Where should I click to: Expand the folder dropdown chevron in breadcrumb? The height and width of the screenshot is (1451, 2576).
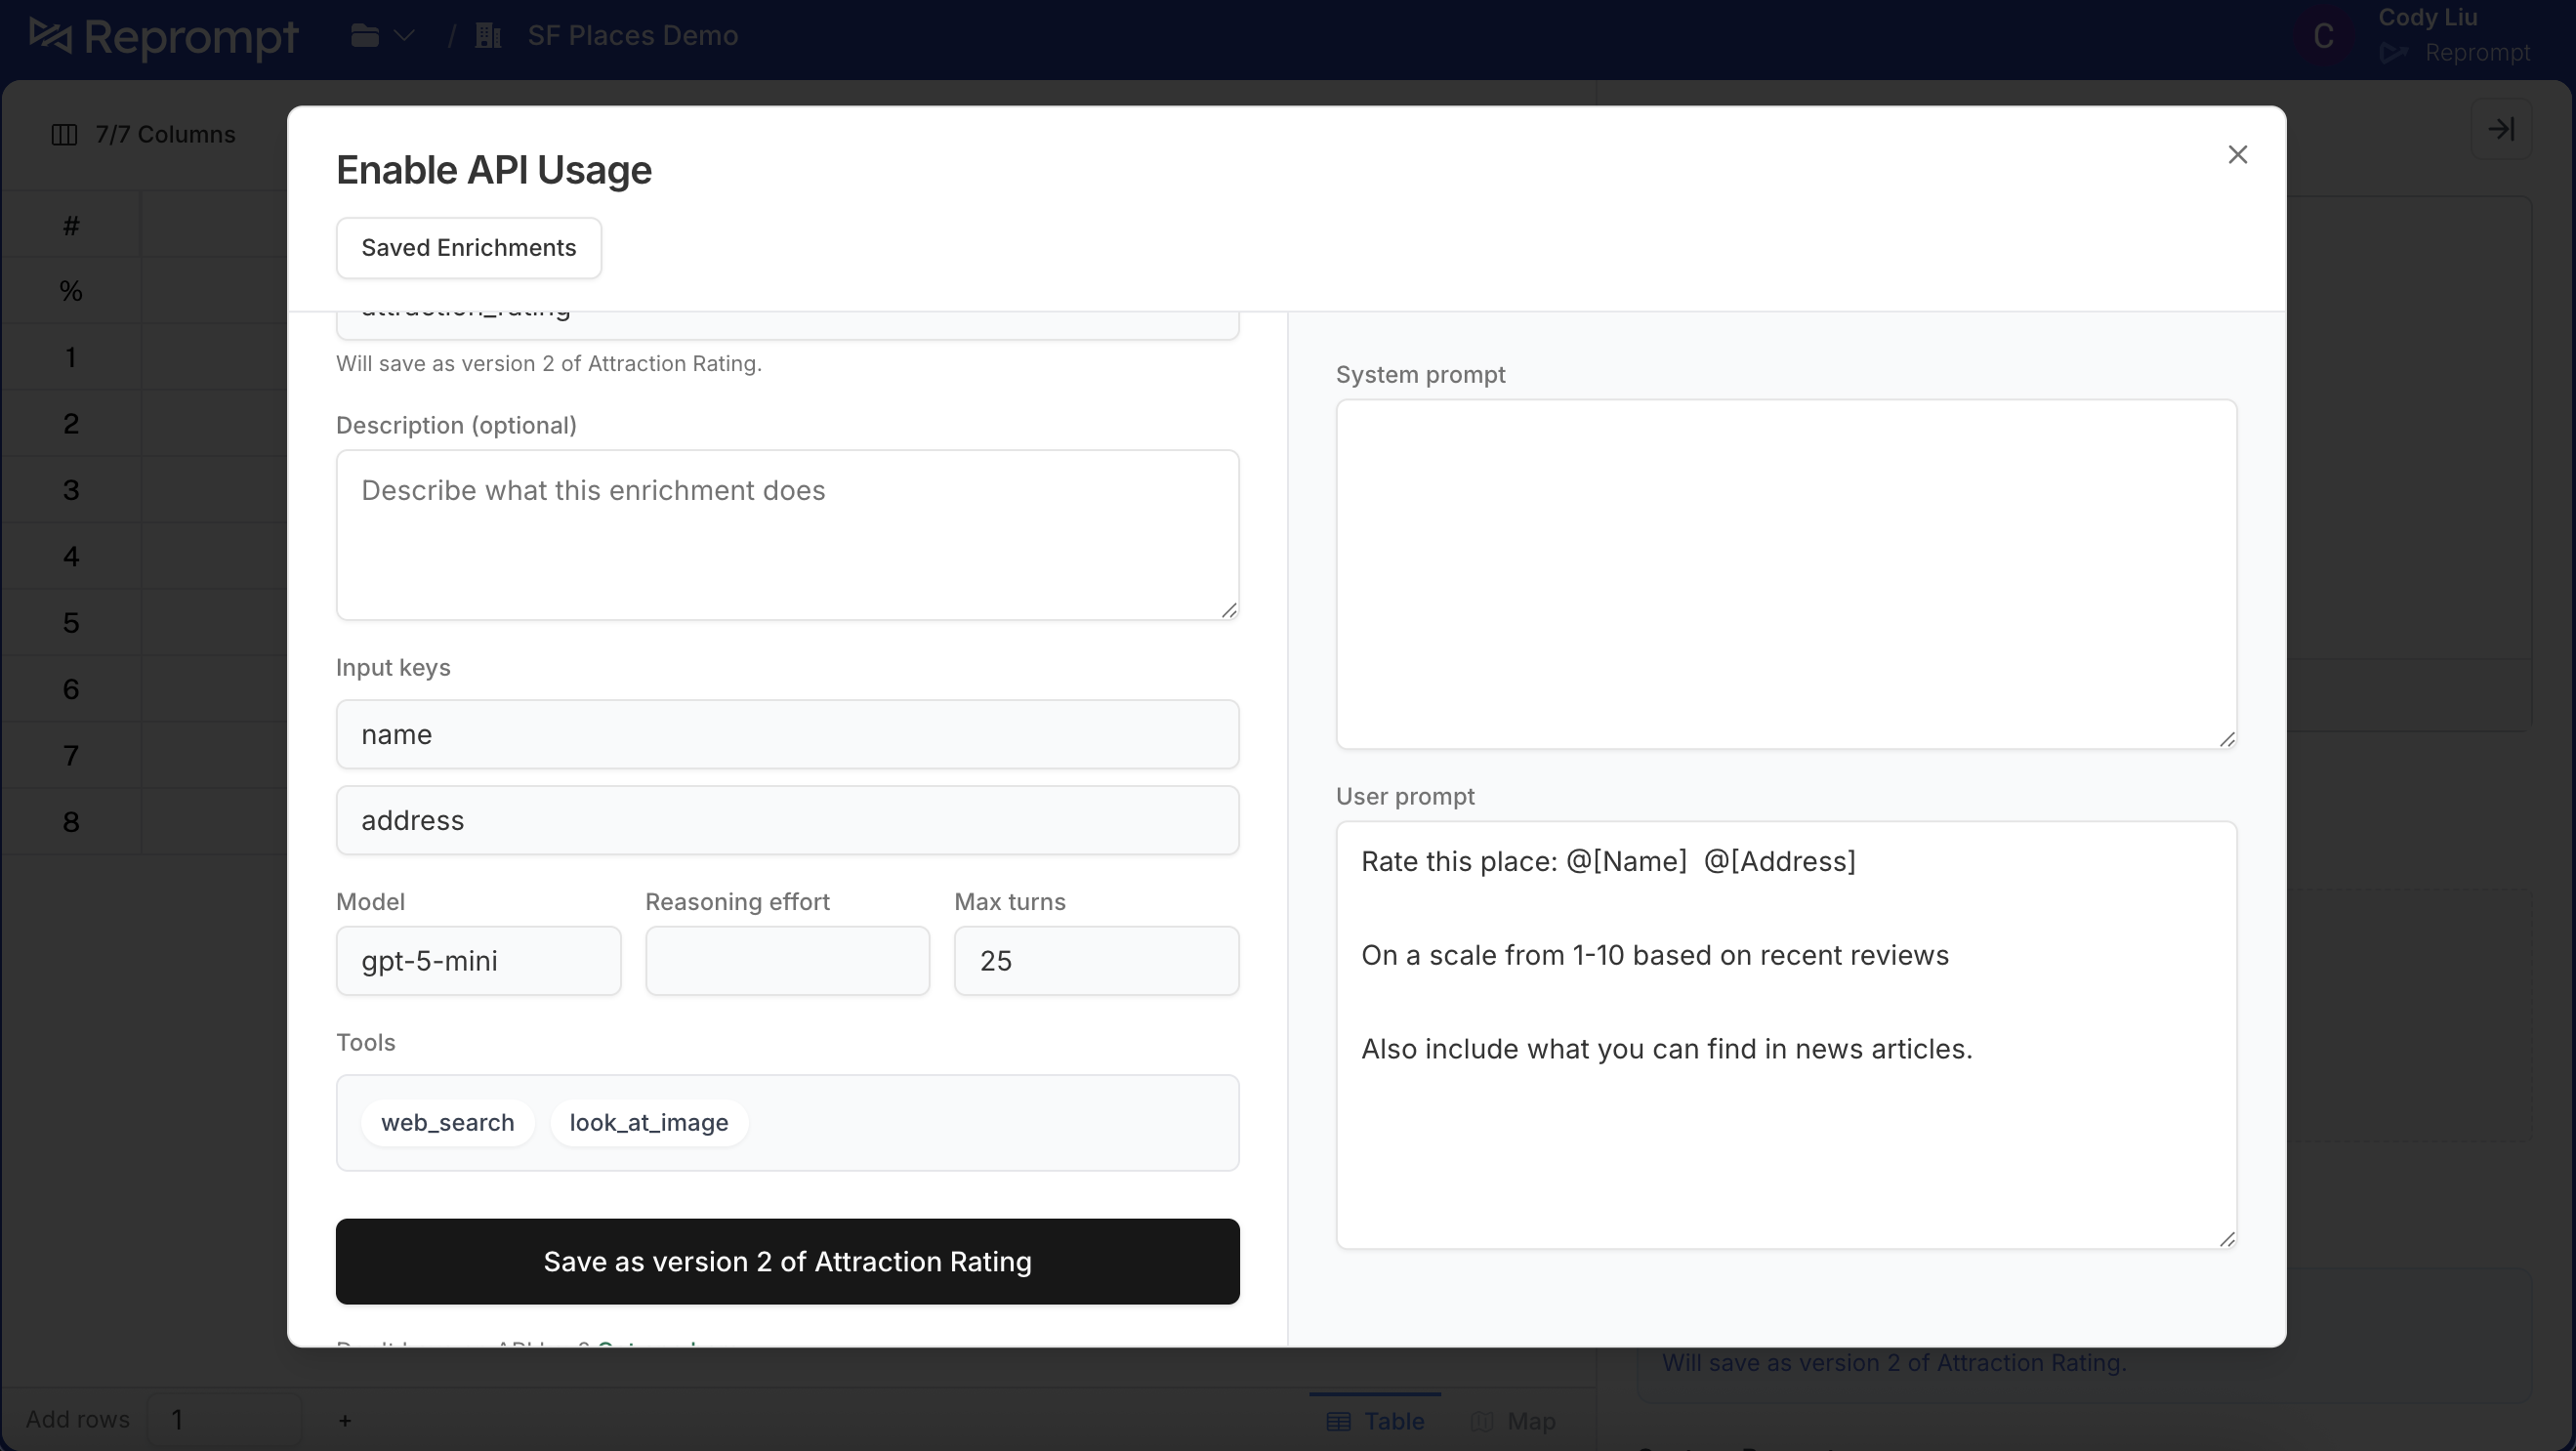[403, 35]
